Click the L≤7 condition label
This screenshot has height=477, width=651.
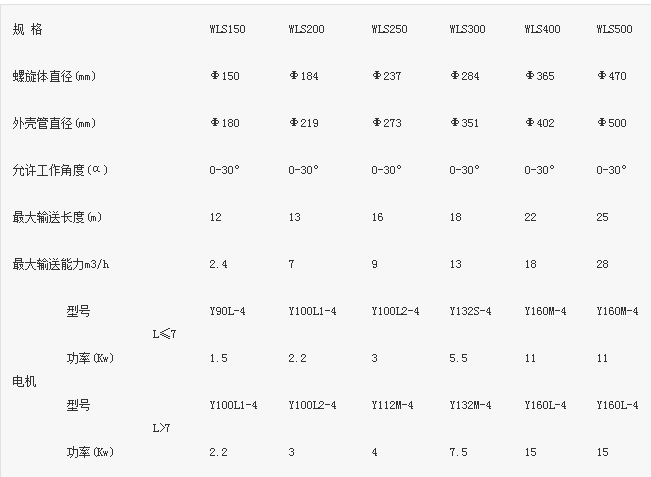coord(167,334)
